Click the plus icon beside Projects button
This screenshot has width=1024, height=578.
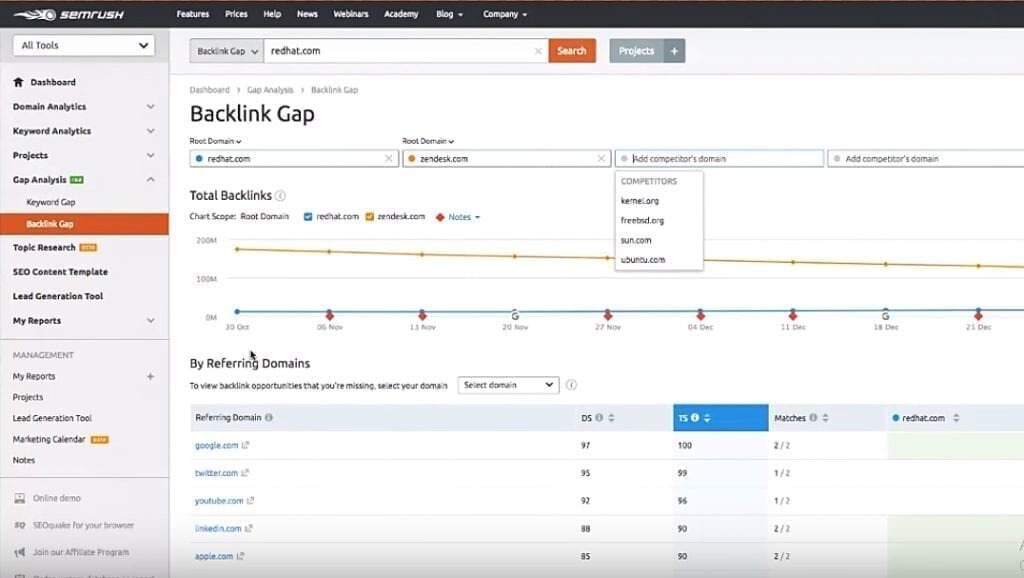click(x=674, y=51)
